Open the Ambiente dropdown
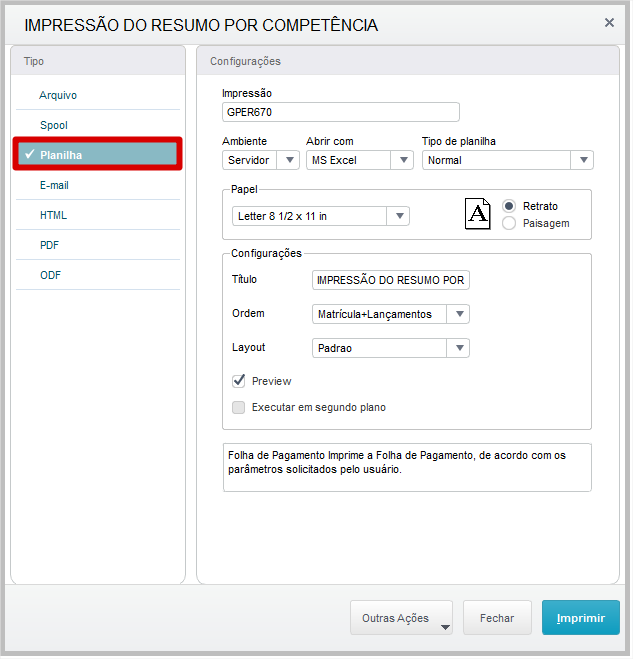 261,160
